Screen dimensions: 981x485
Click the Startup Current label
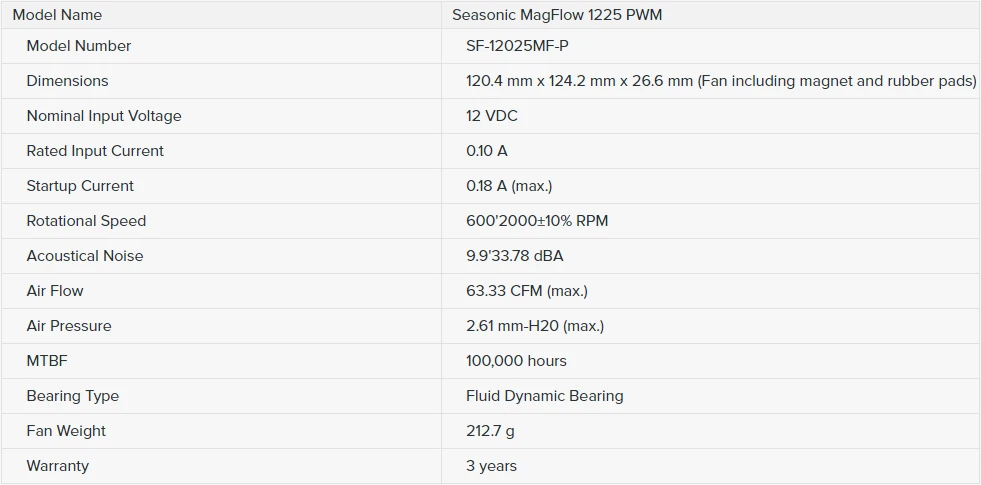(x=80, y=186)
